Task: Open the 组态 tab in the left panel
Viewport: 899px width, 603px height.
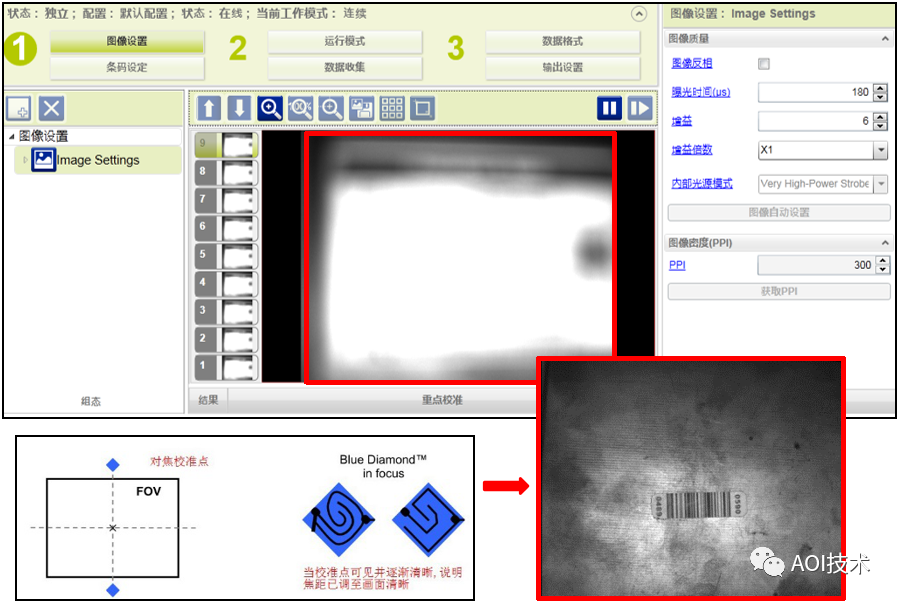Action: [91, 401]
